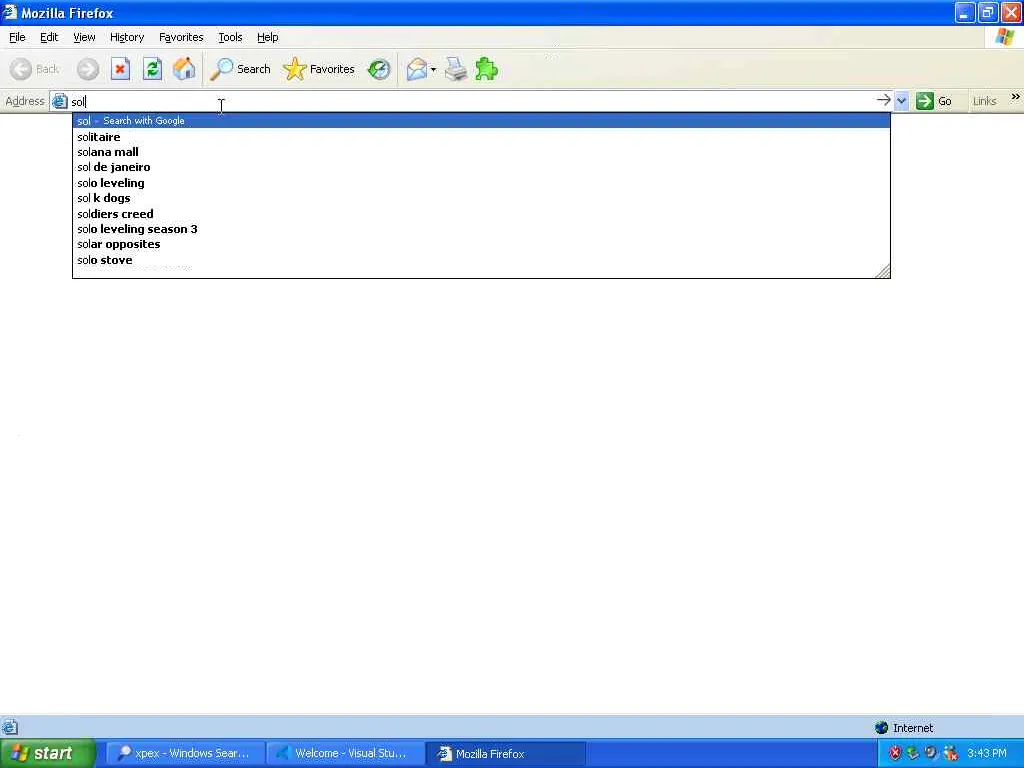Click the Mozilla Firefox taskbar button
Image resolution: width=1024 pixels, height=768 pixels.
click(505, 754)
